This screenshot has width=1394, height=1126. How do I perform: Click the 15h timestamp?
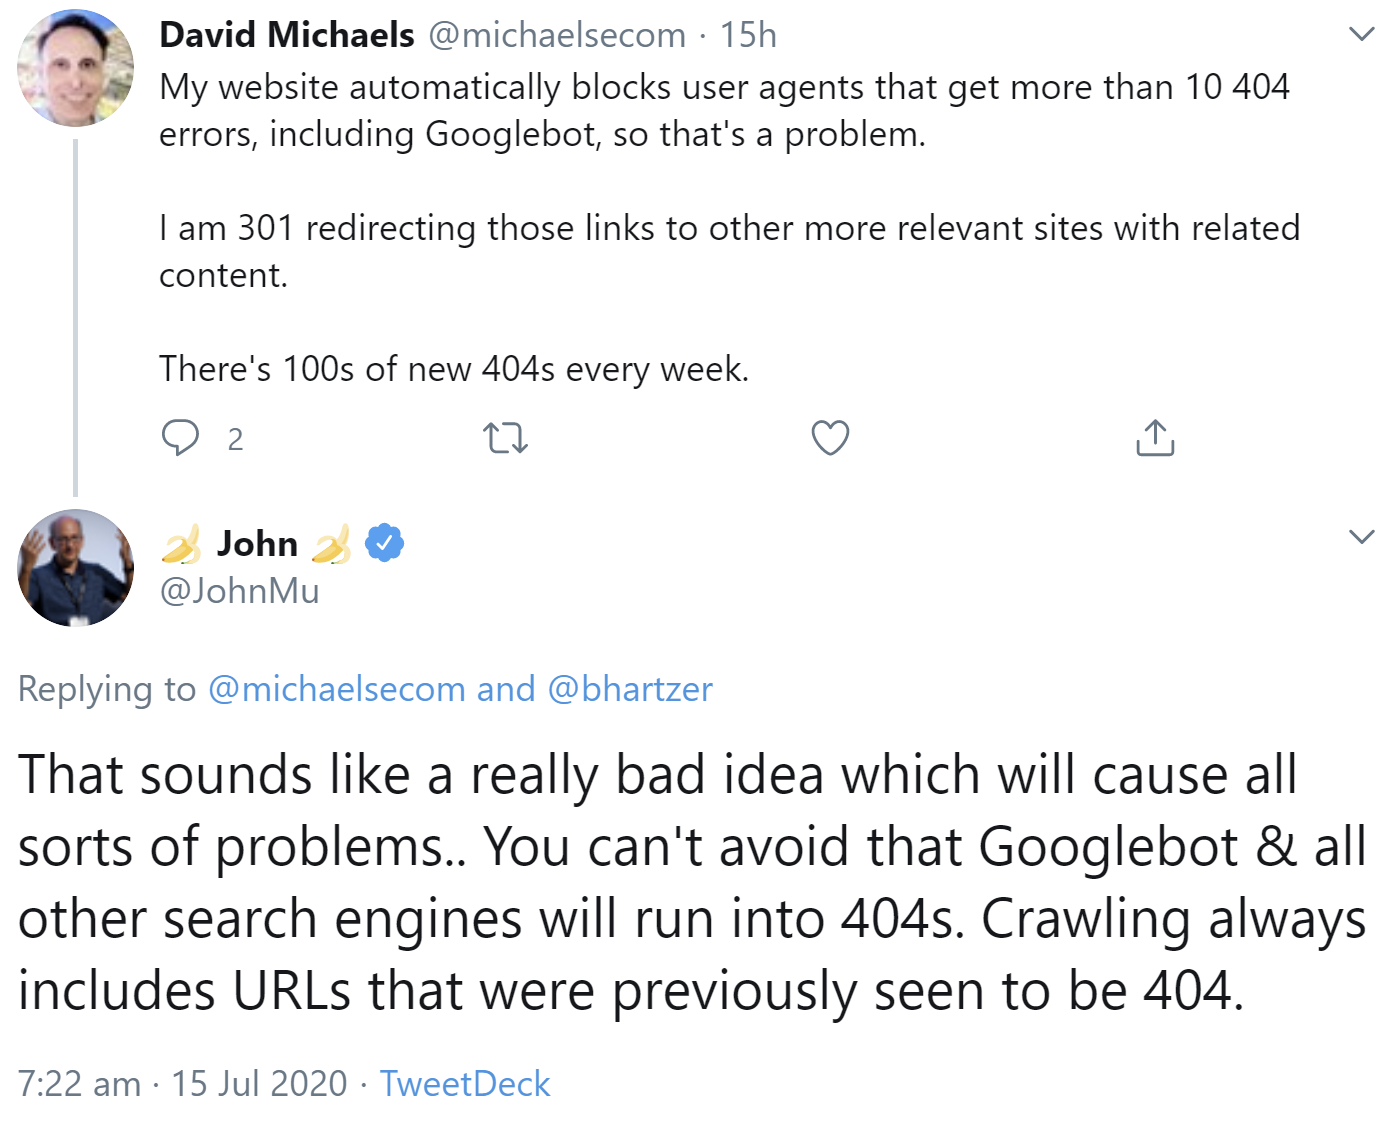click(748, 33)
